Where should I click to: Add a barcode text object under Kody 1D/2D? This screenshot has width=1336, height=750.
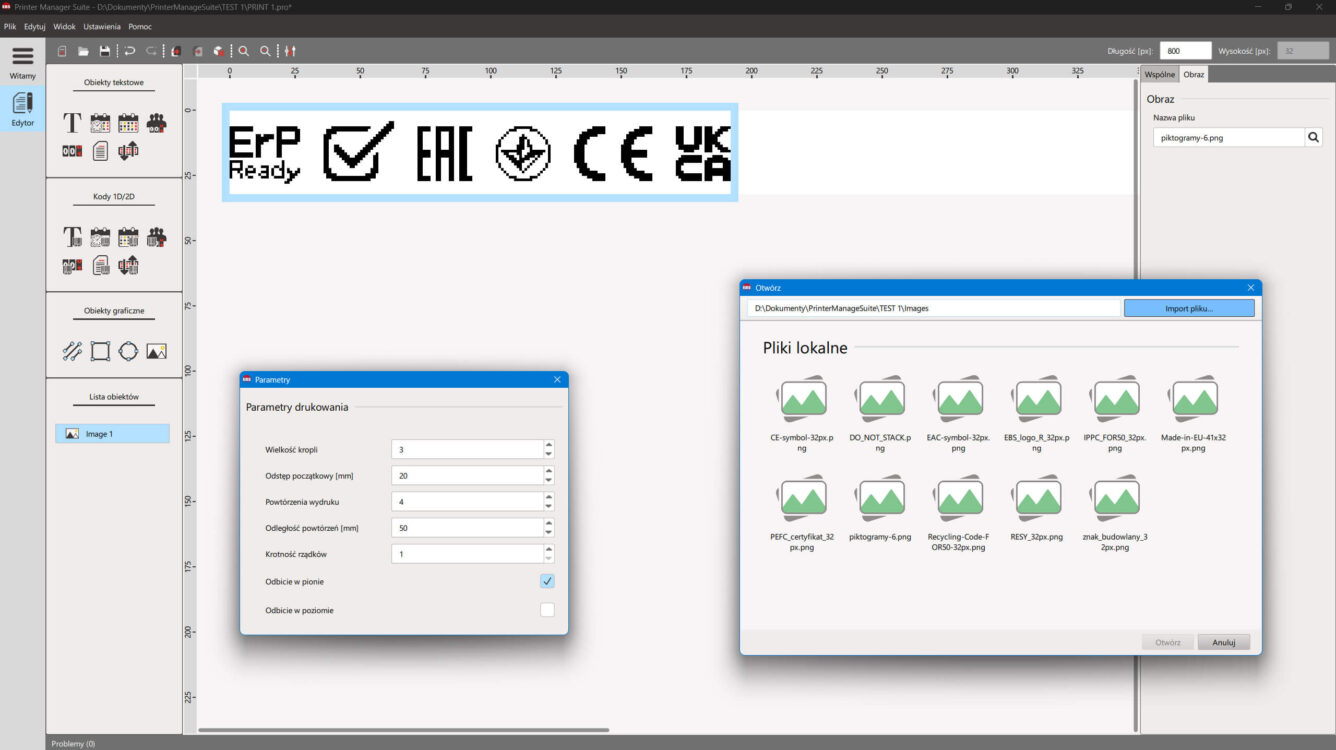coord(72,237)
